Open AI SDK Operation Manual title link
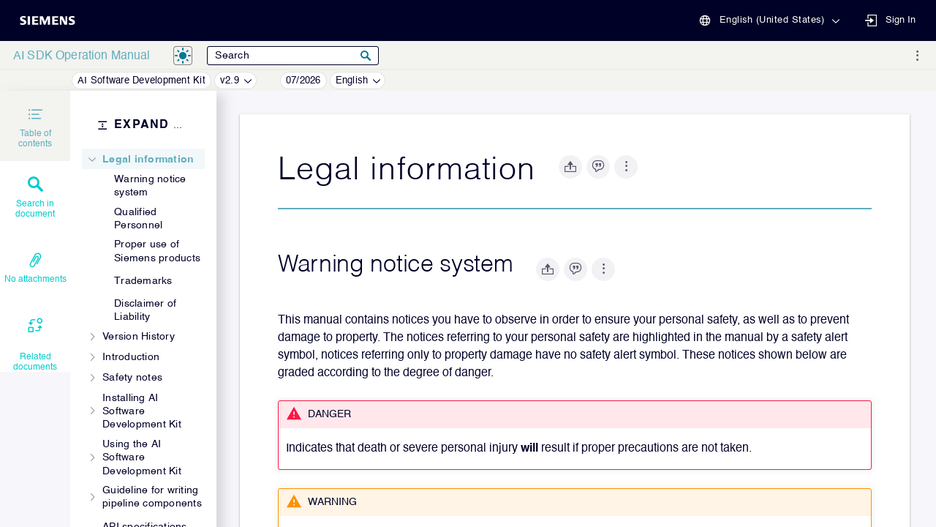The image size is (936, 527). click(x=81, y=55)
